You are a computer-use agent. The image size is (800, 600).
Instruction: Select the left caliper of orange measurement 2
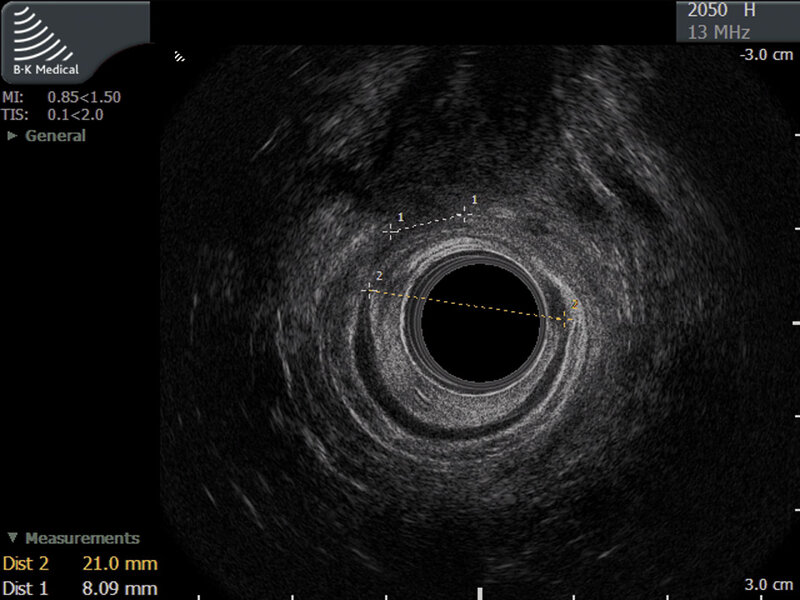(369, 291)
